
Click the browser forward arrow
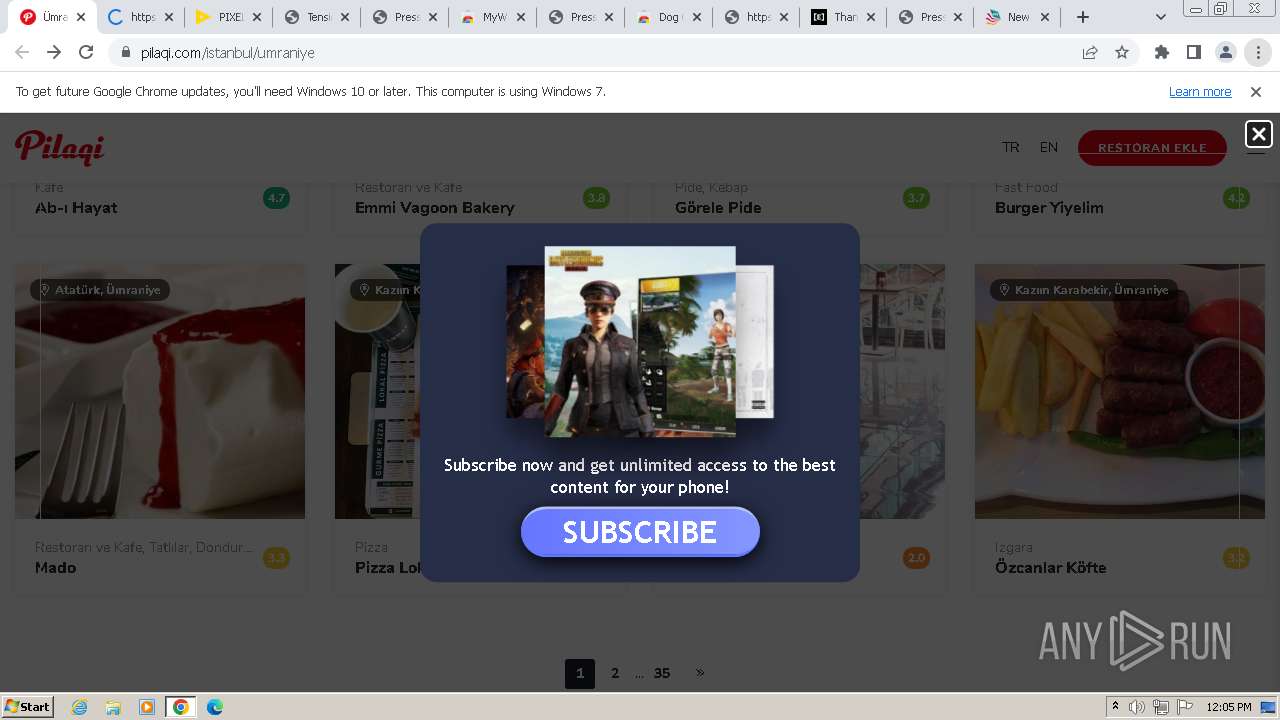coord(54,52)
